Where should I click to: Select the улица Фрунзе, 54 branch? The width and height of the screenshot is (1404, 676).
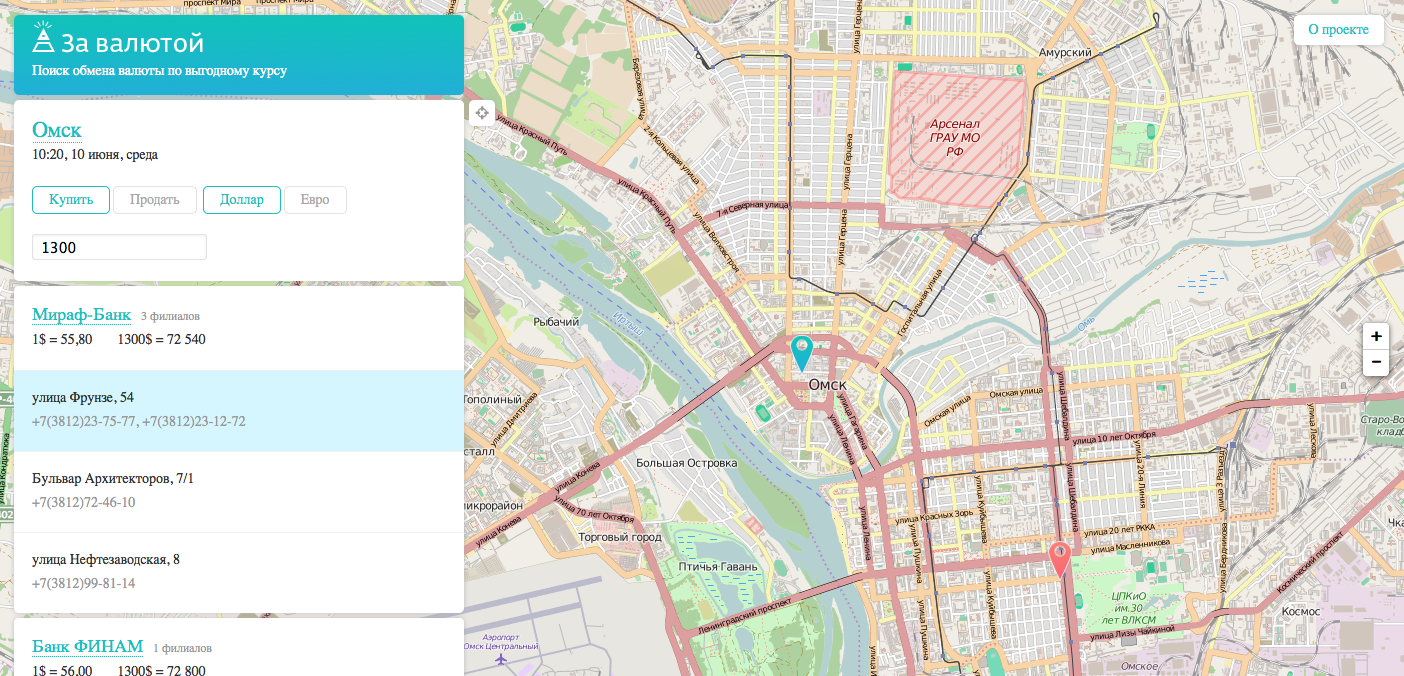coord(239,411)
